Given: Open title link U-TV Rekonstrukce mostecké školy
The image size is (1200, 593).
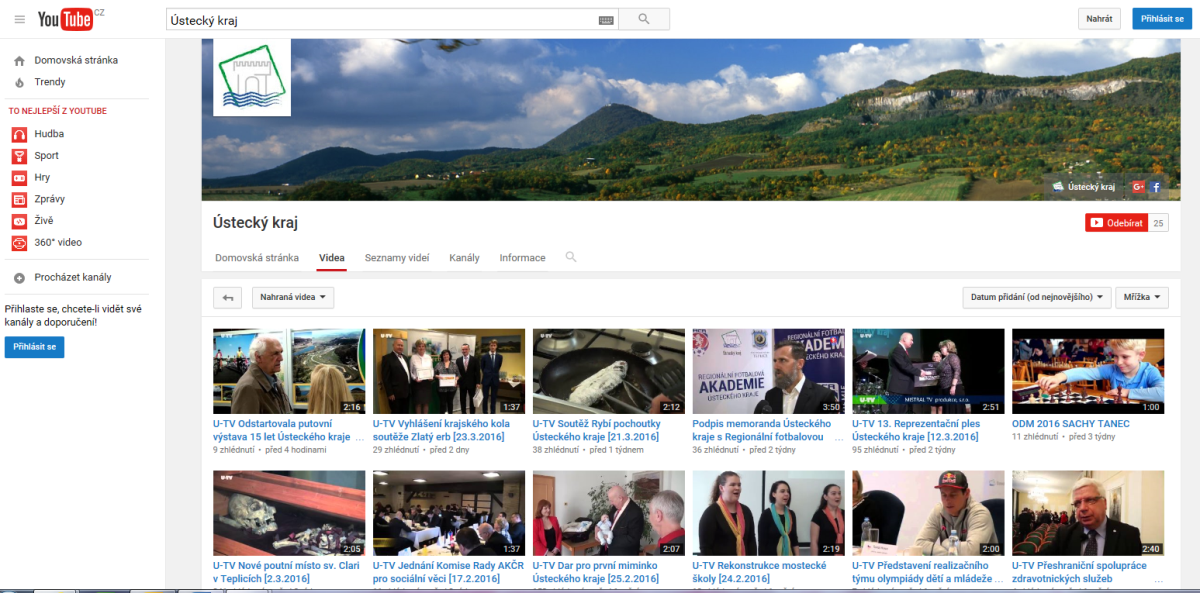Looking at the screenshot, I should [x=759, y=572].
